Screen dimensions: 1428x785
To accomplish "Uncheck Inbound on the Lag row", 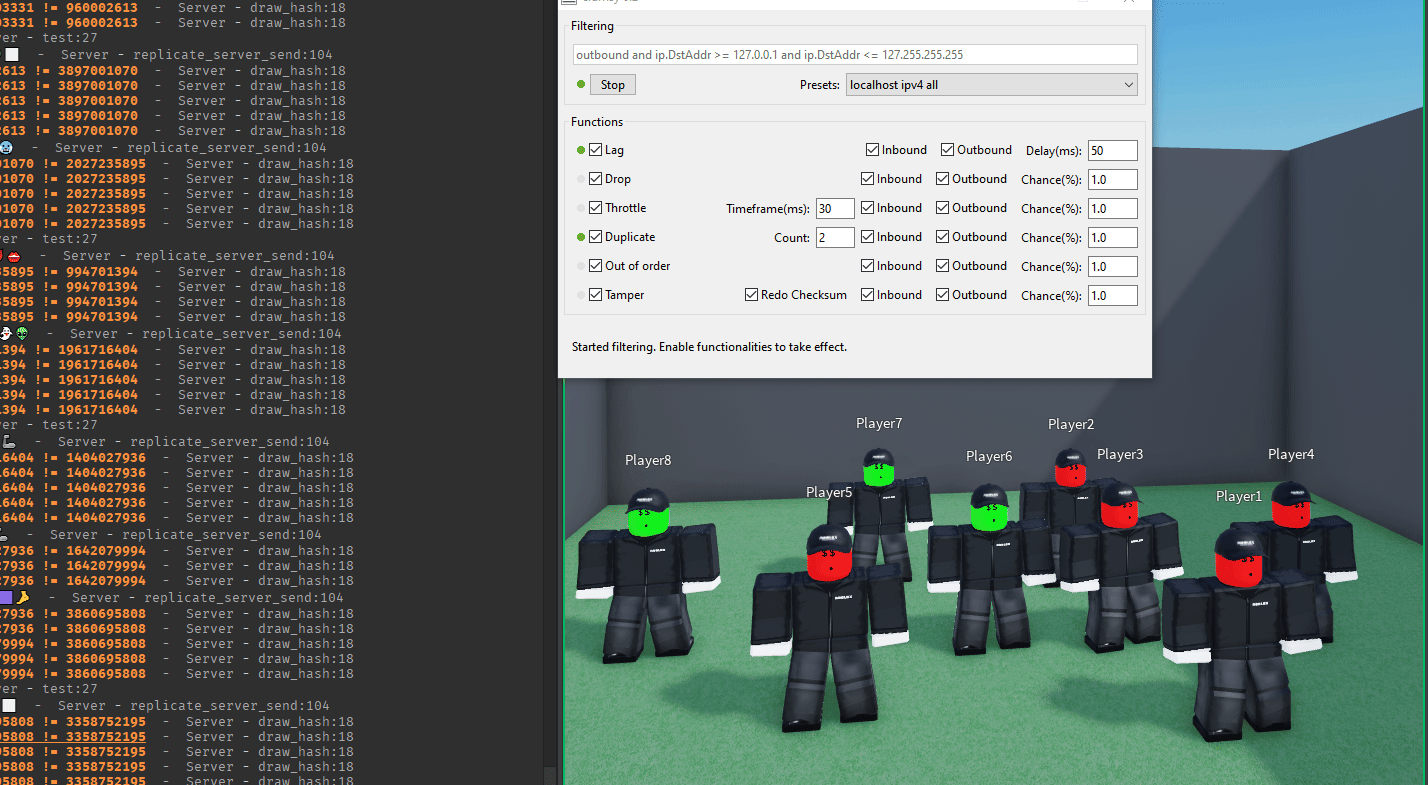I will [x=873, y=150].
